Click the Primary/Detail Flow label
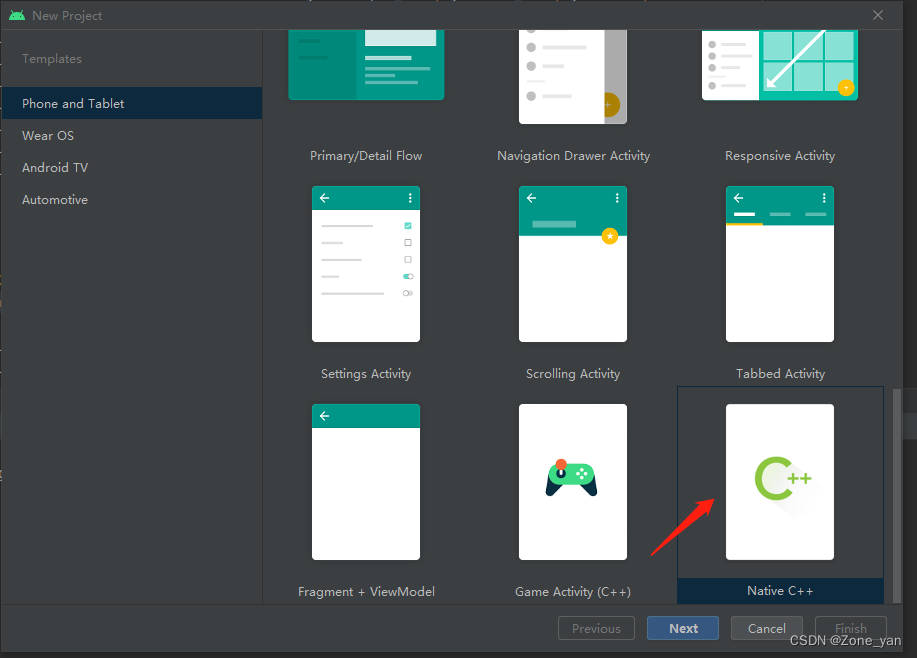The width and height of the screenshot is (917, 658). [x=366, y=156]
